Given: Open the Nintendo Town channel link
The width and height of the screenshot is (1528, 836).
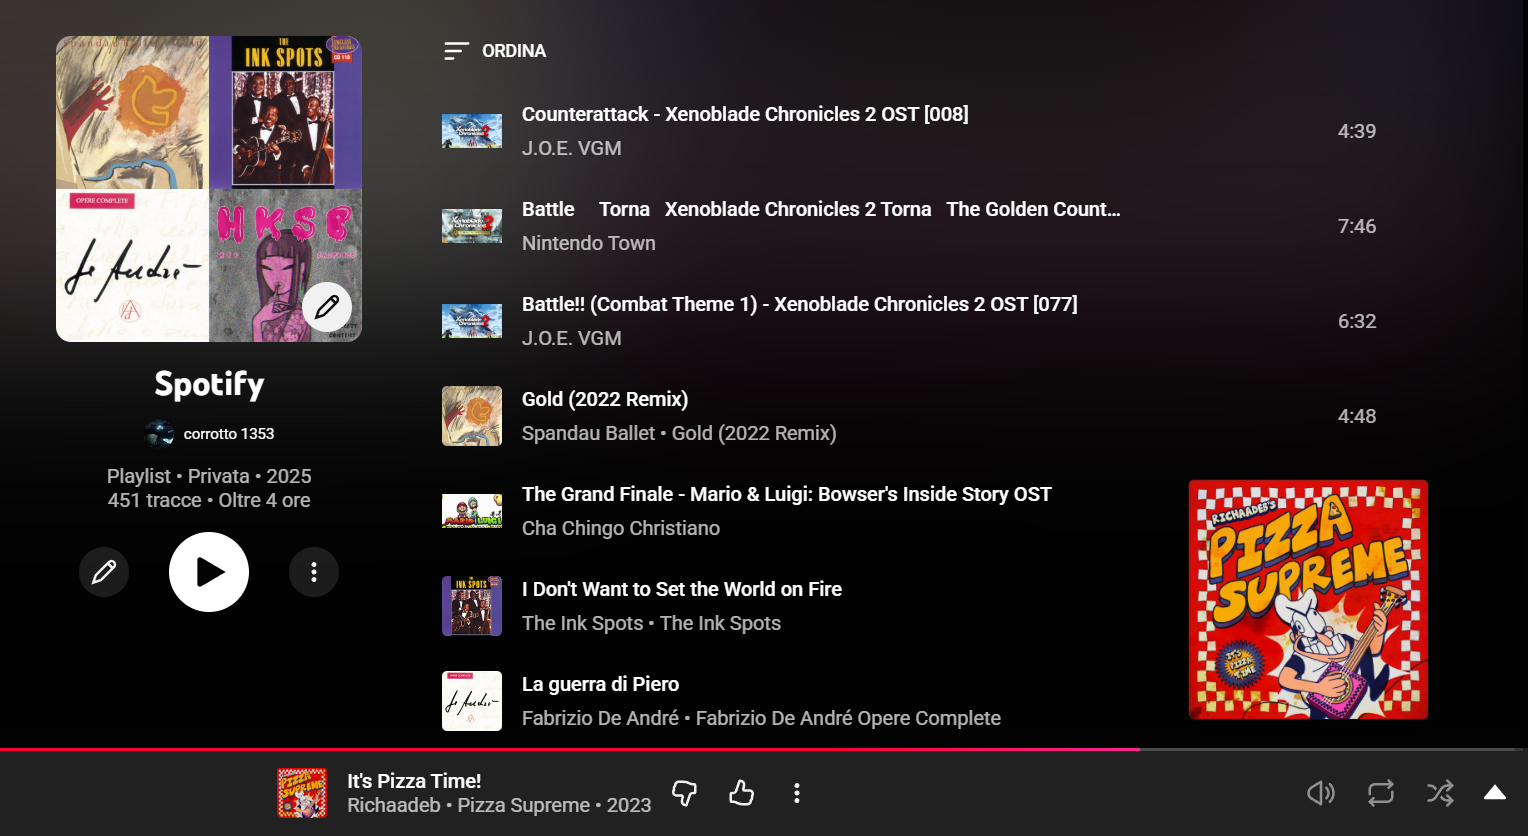Looking at the screenshot, I should point(589,243).
